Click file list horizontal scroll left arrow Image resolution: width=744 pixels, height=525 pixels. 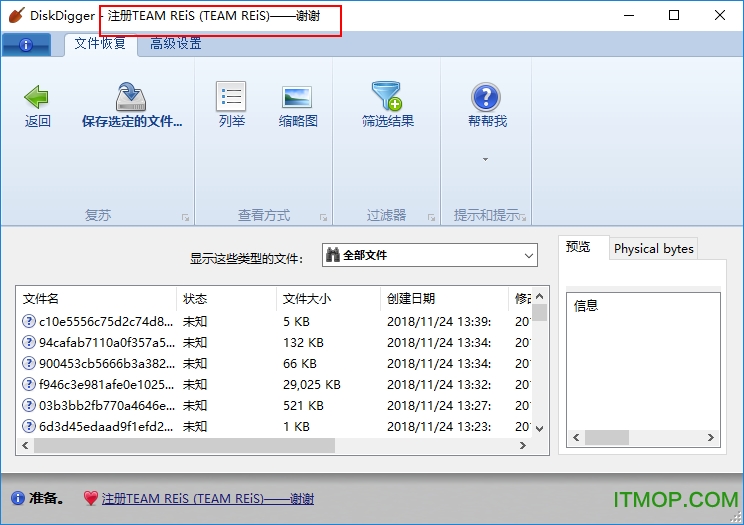[x=25, y=445]
